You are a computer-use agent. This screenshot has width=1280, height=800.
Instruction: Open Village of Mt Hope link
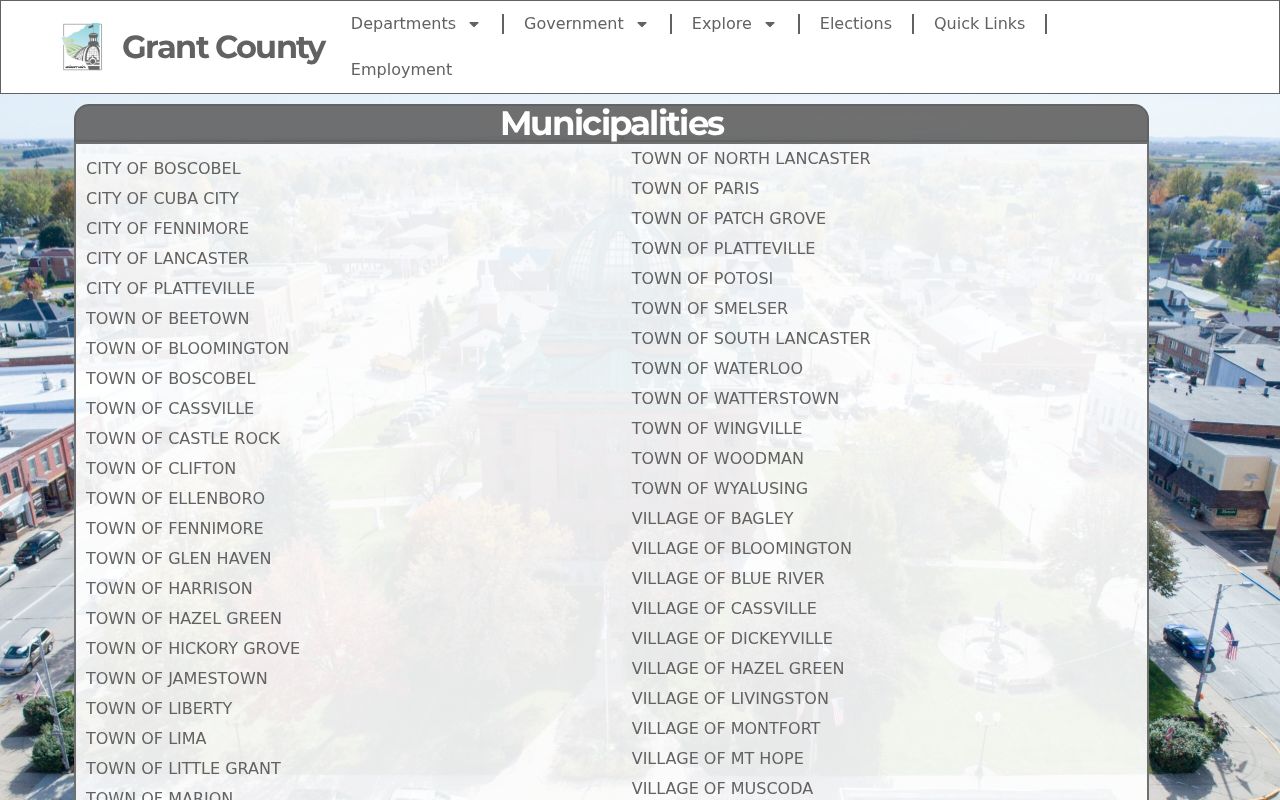tap(718, 758)
